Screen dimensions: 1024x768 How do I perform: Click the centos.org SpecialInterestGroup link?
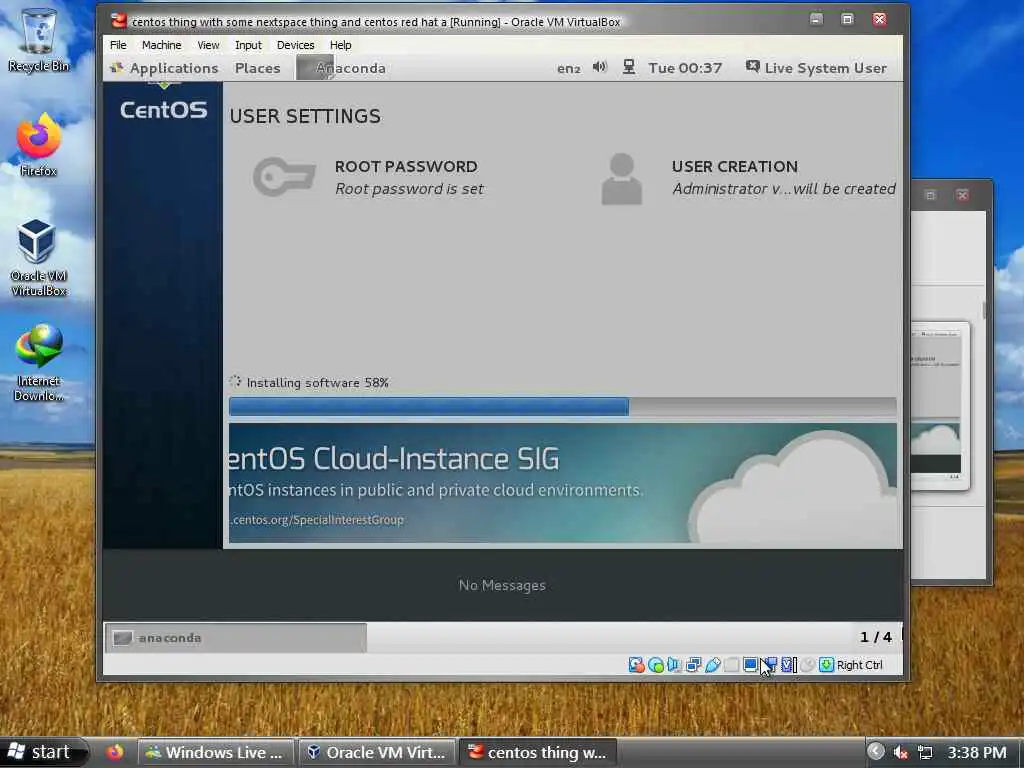point(317,520)
